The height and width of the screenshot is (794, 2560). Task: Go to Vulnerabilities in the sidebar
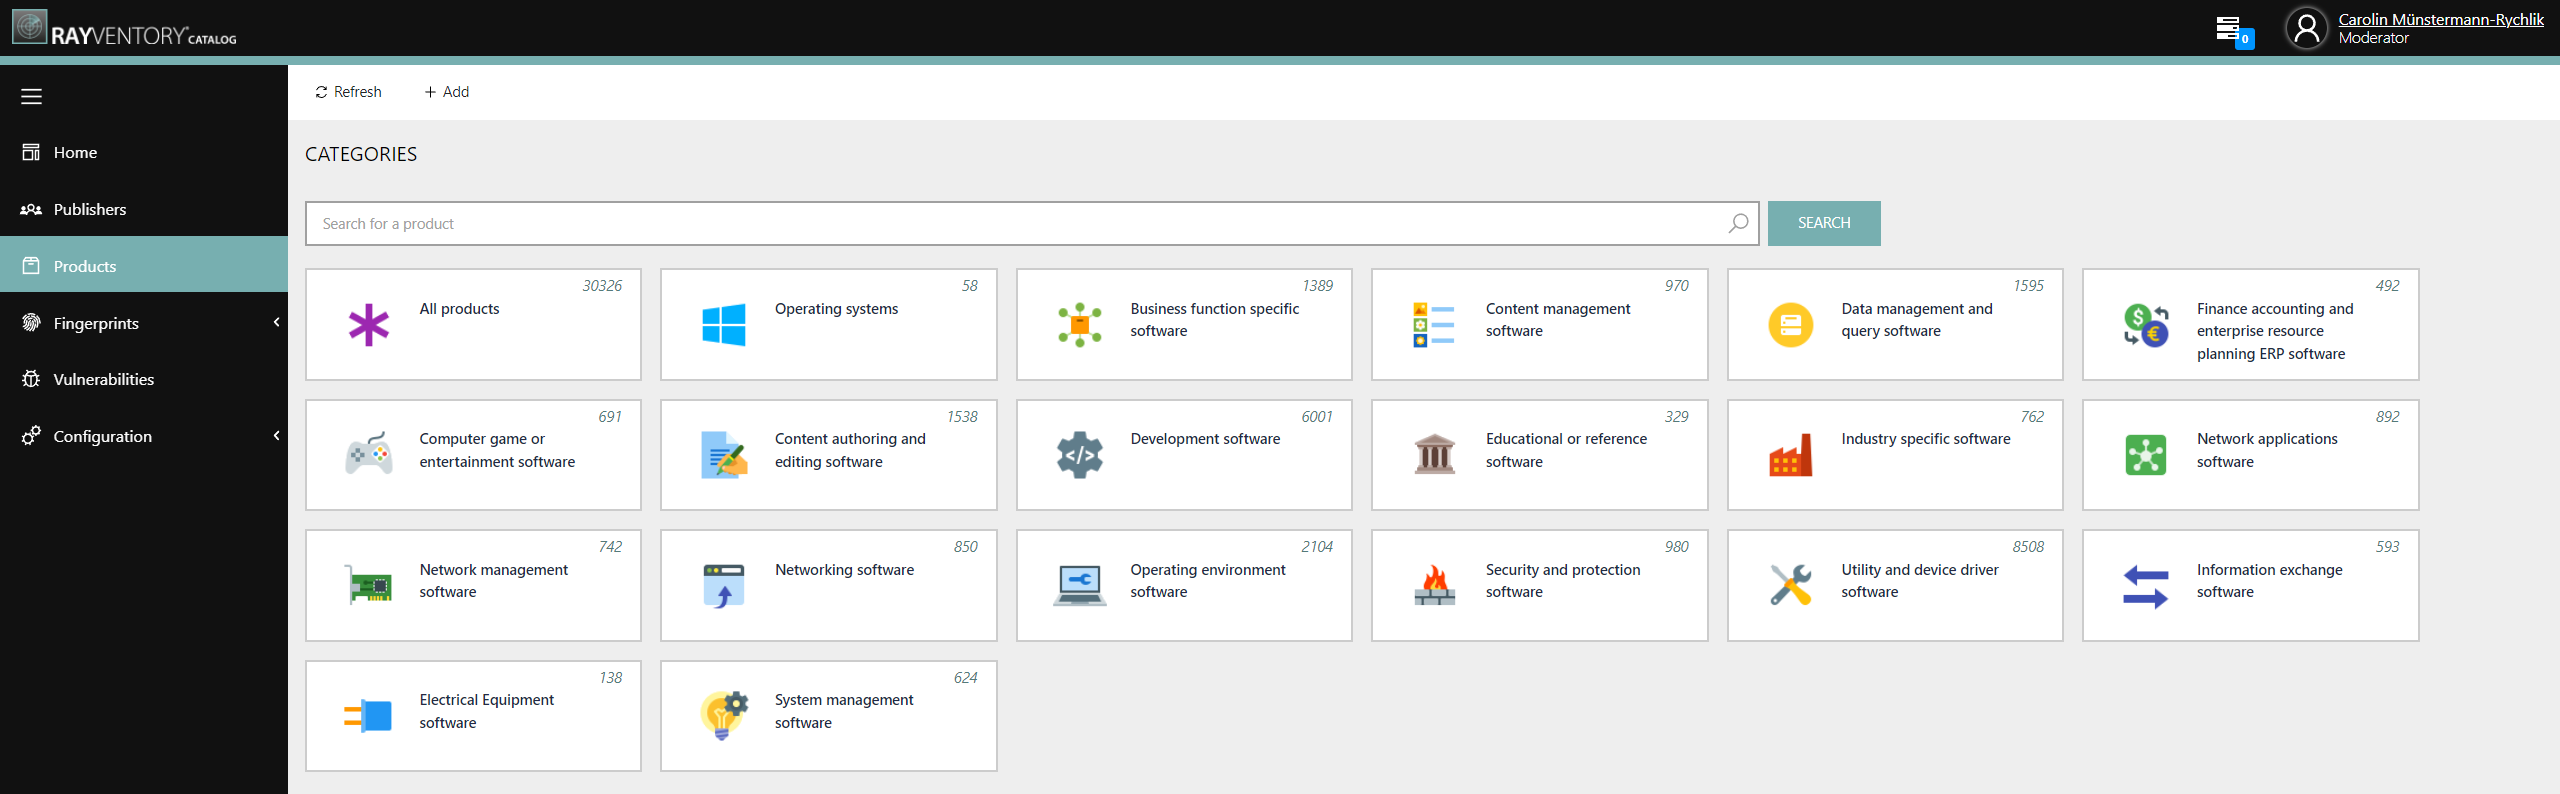103,379
